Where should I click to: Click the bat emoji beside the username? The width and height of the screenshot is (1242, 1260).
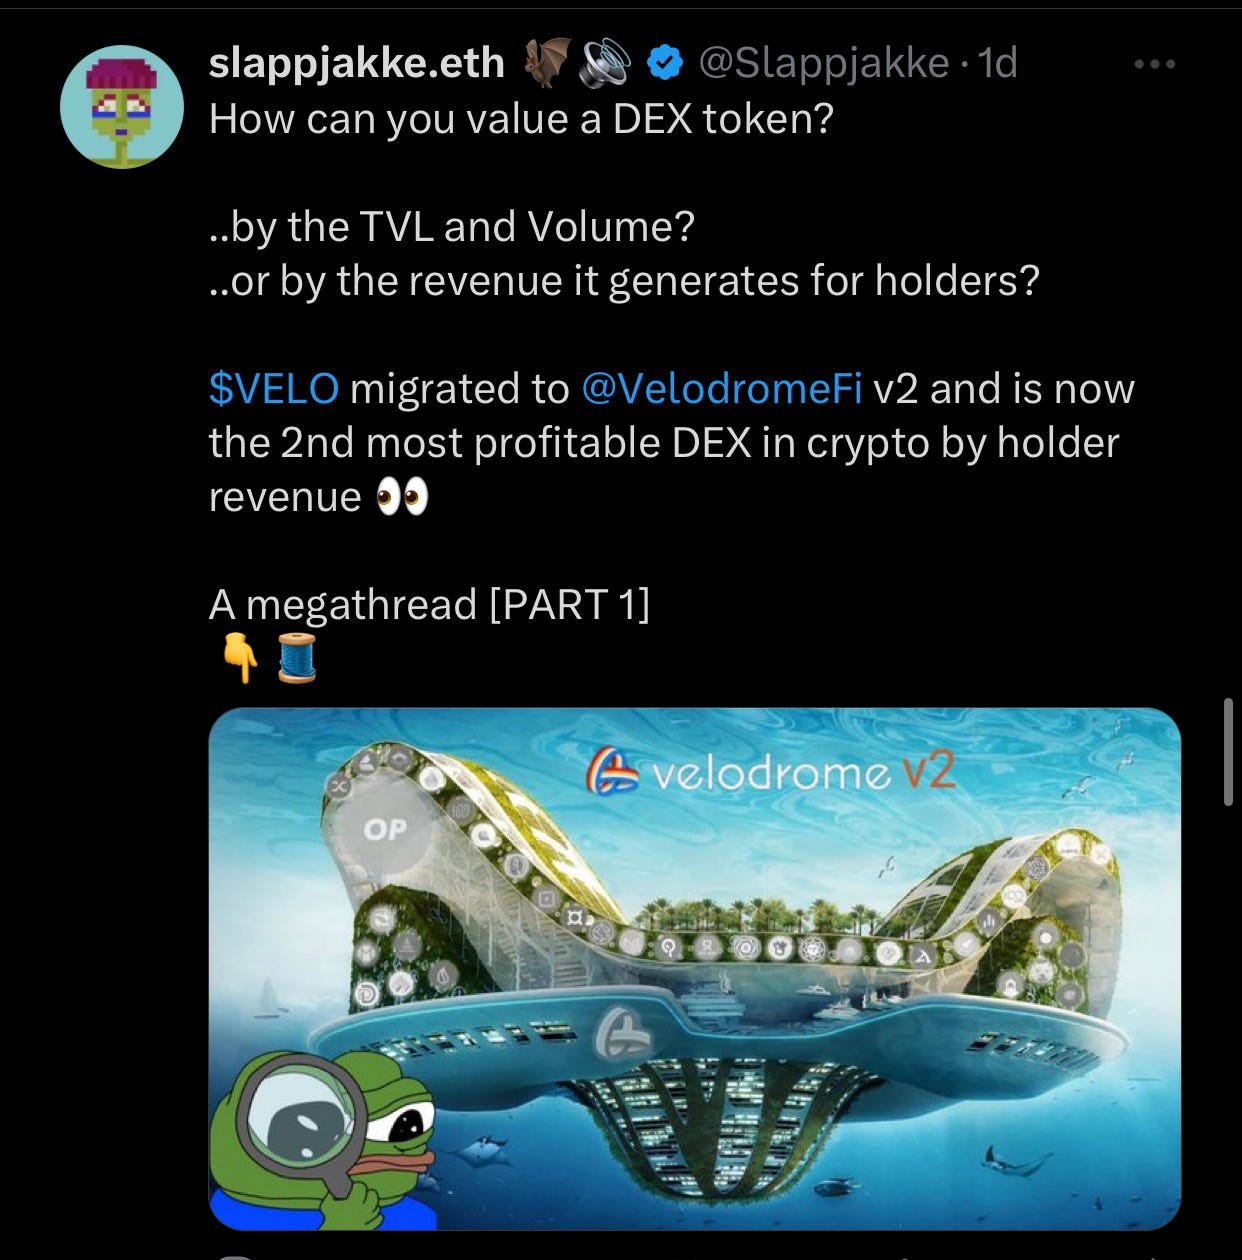coord(547,62)
